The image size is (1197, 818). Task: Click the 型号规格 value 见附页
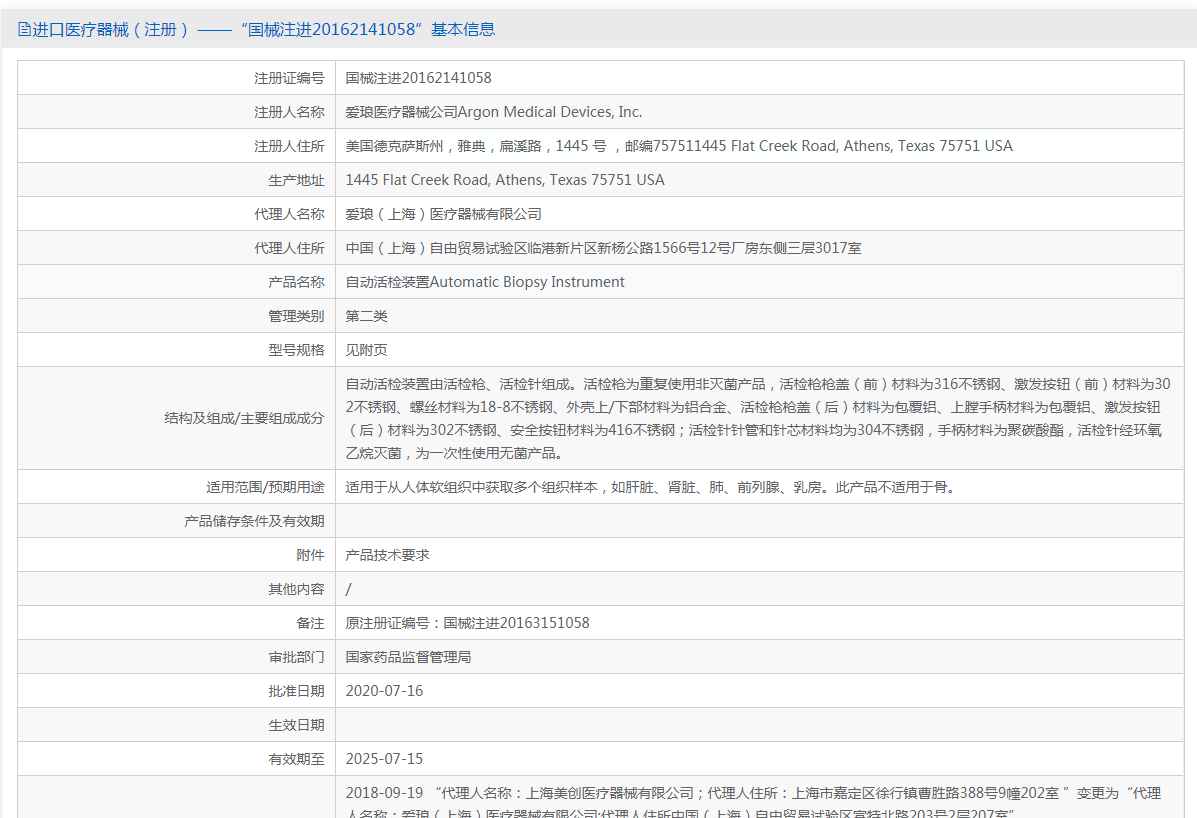click(366, 350)
